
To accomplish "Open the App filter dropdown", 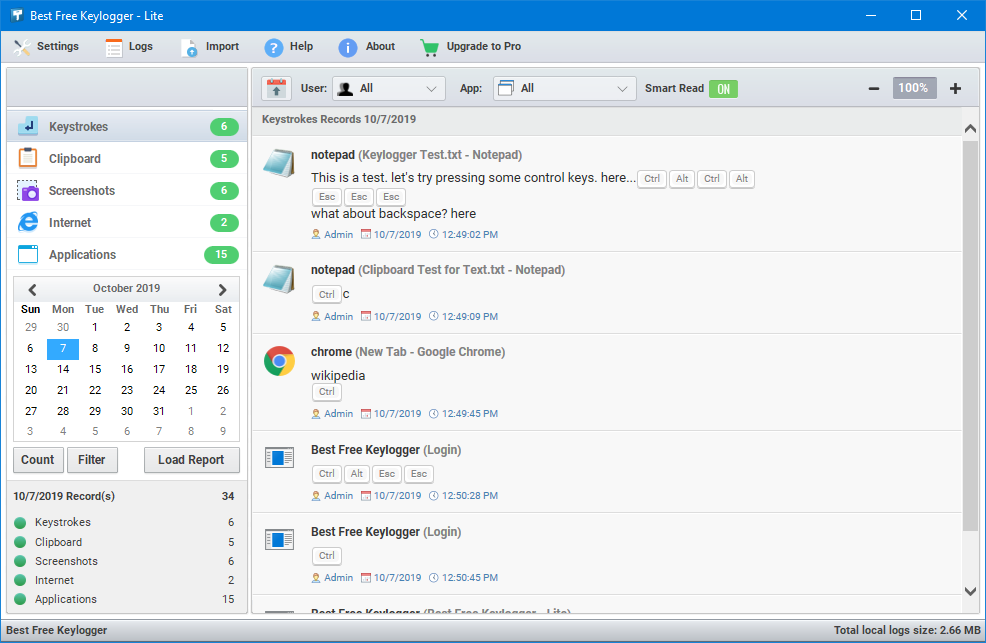I will (564, 88).
